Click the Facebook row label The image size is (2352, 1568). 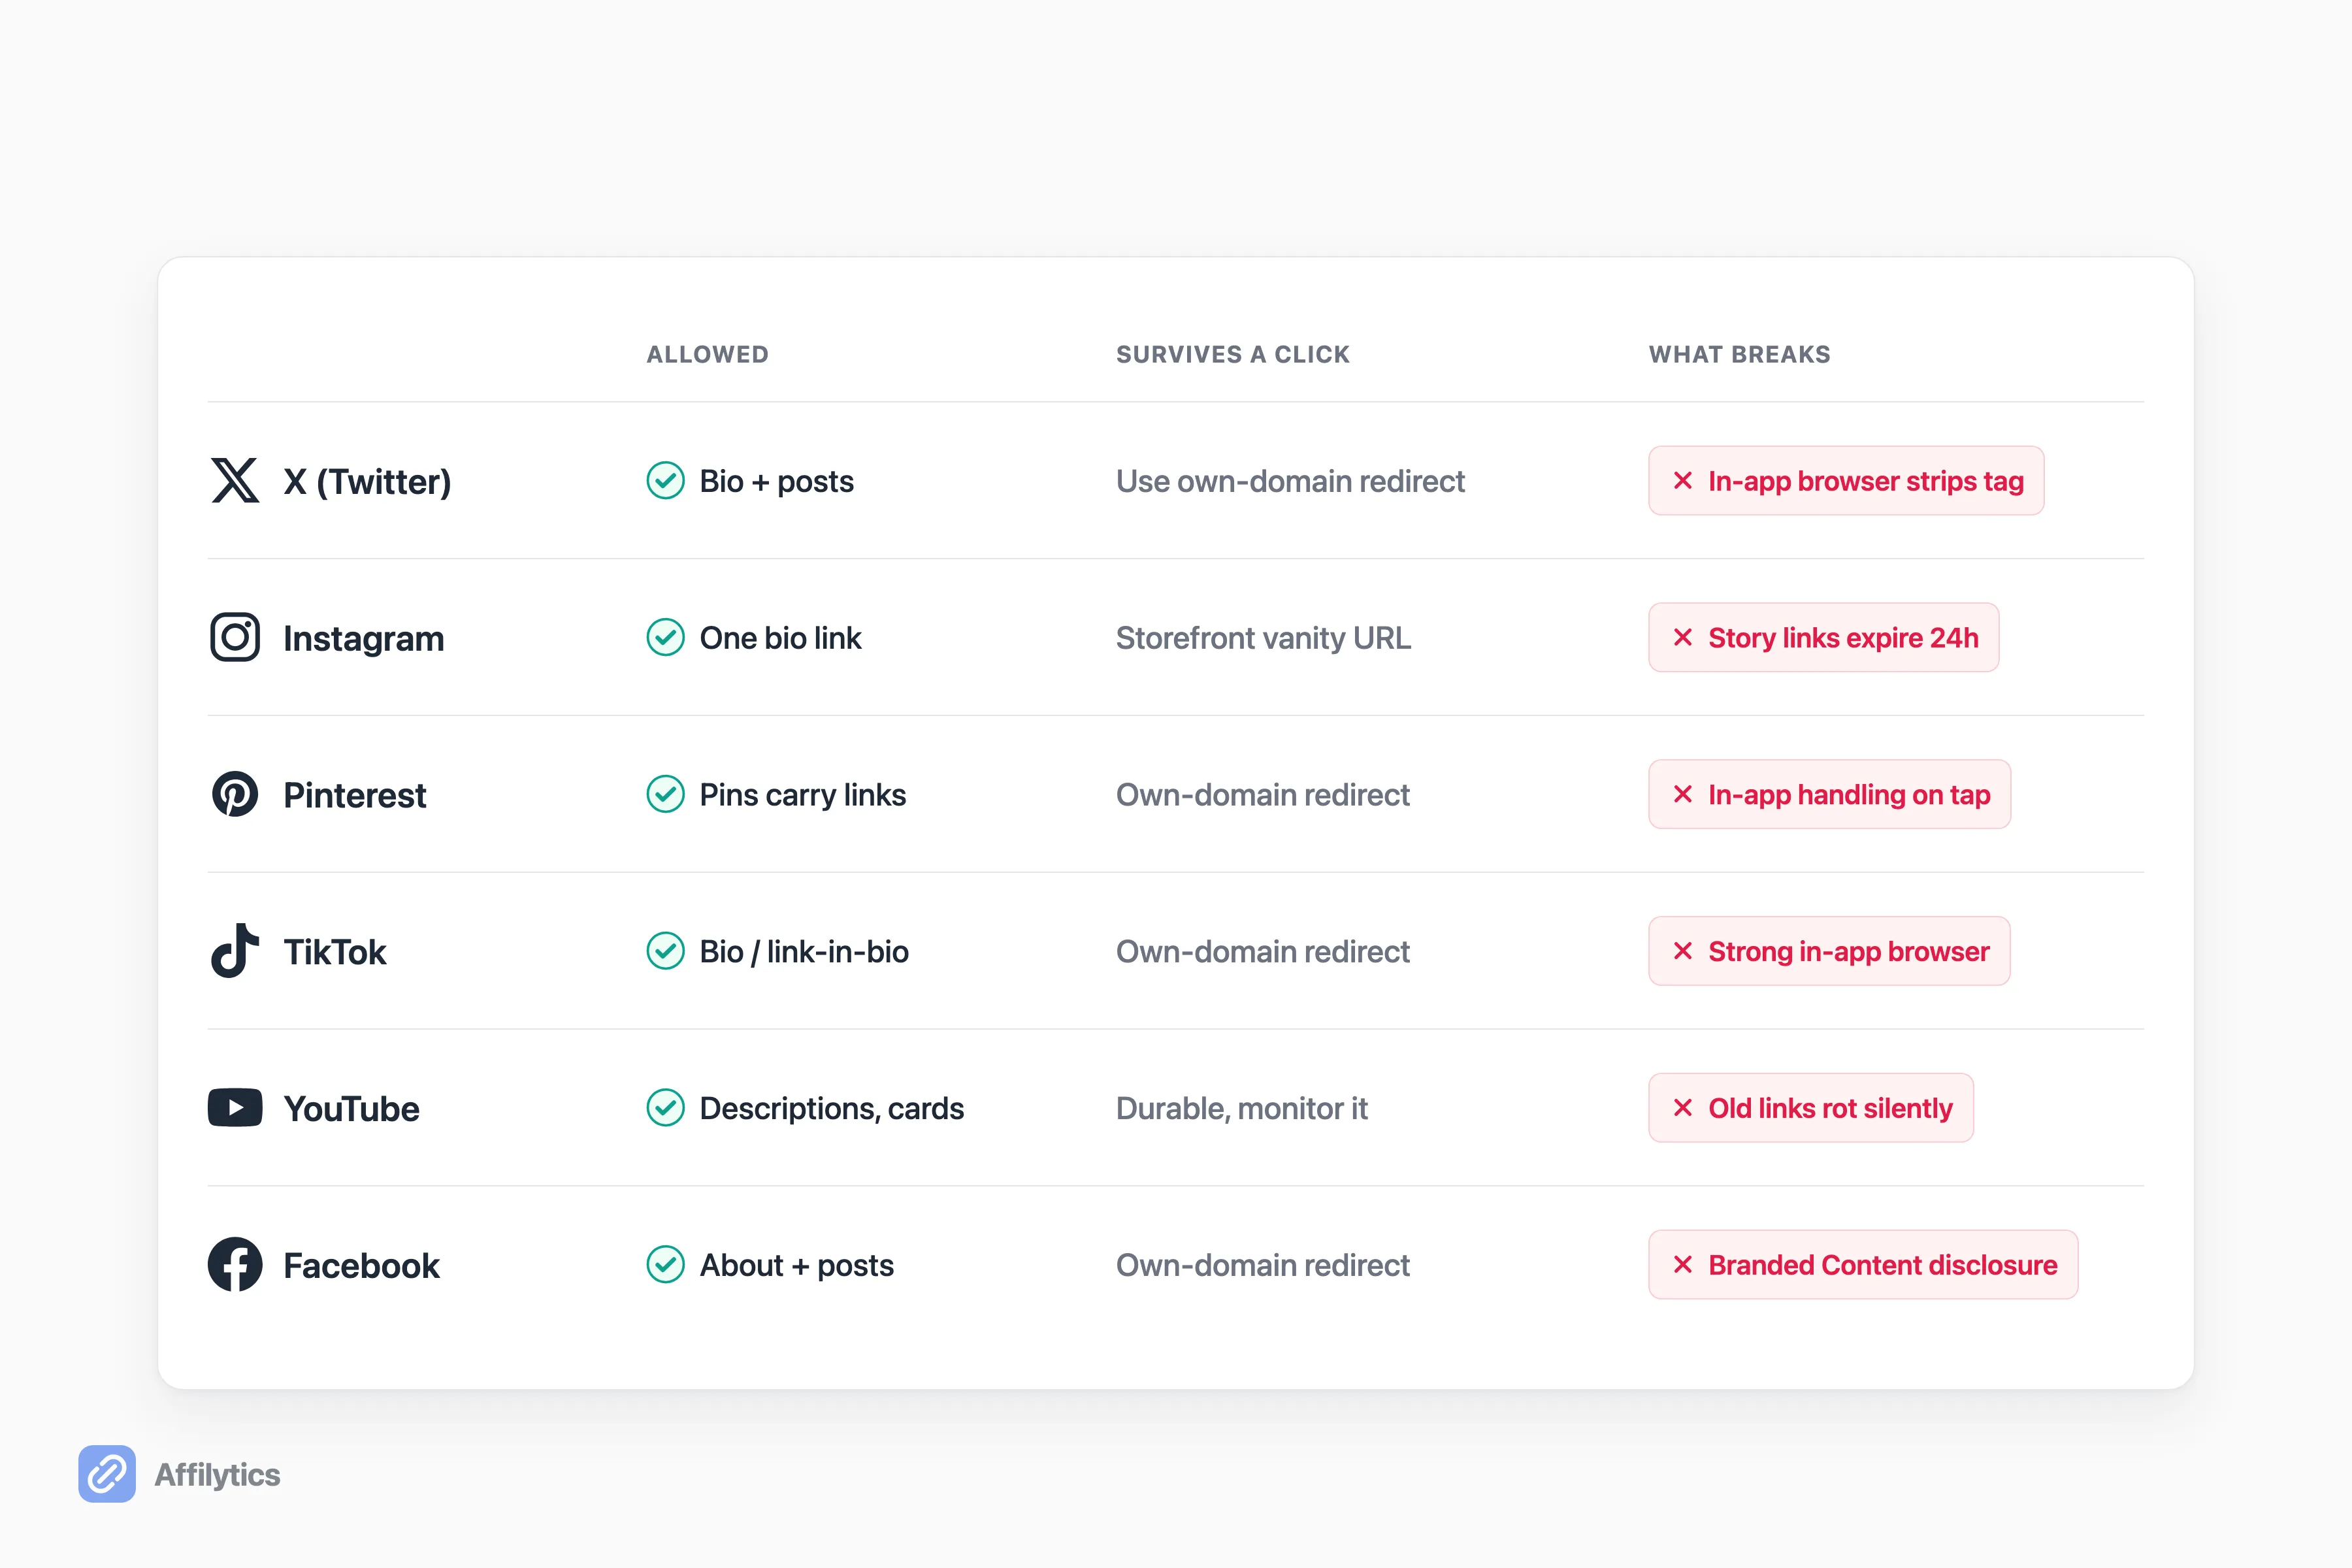pyautogui.click(x=362, y=1266)
